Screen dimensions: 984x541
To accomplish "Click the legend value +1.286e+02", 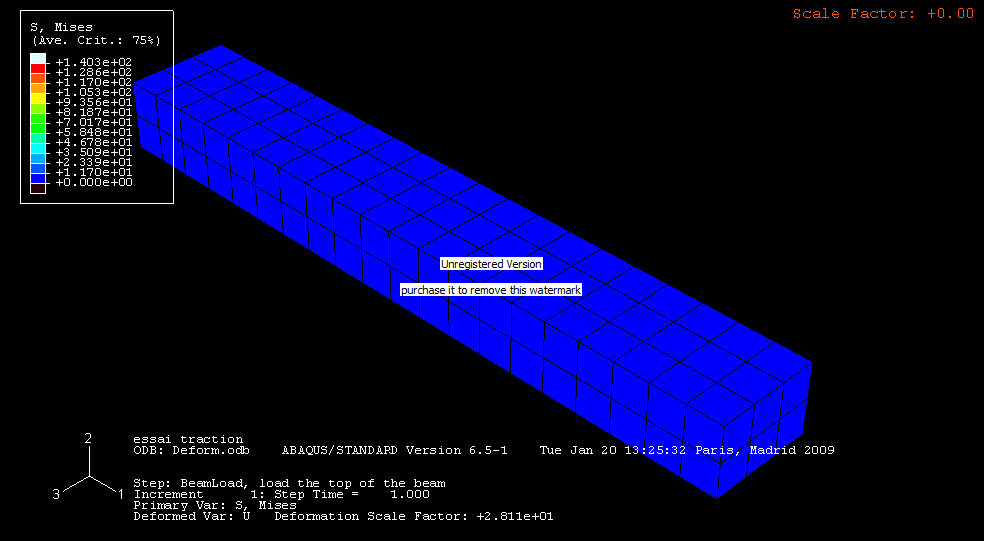I will (94, 72).
